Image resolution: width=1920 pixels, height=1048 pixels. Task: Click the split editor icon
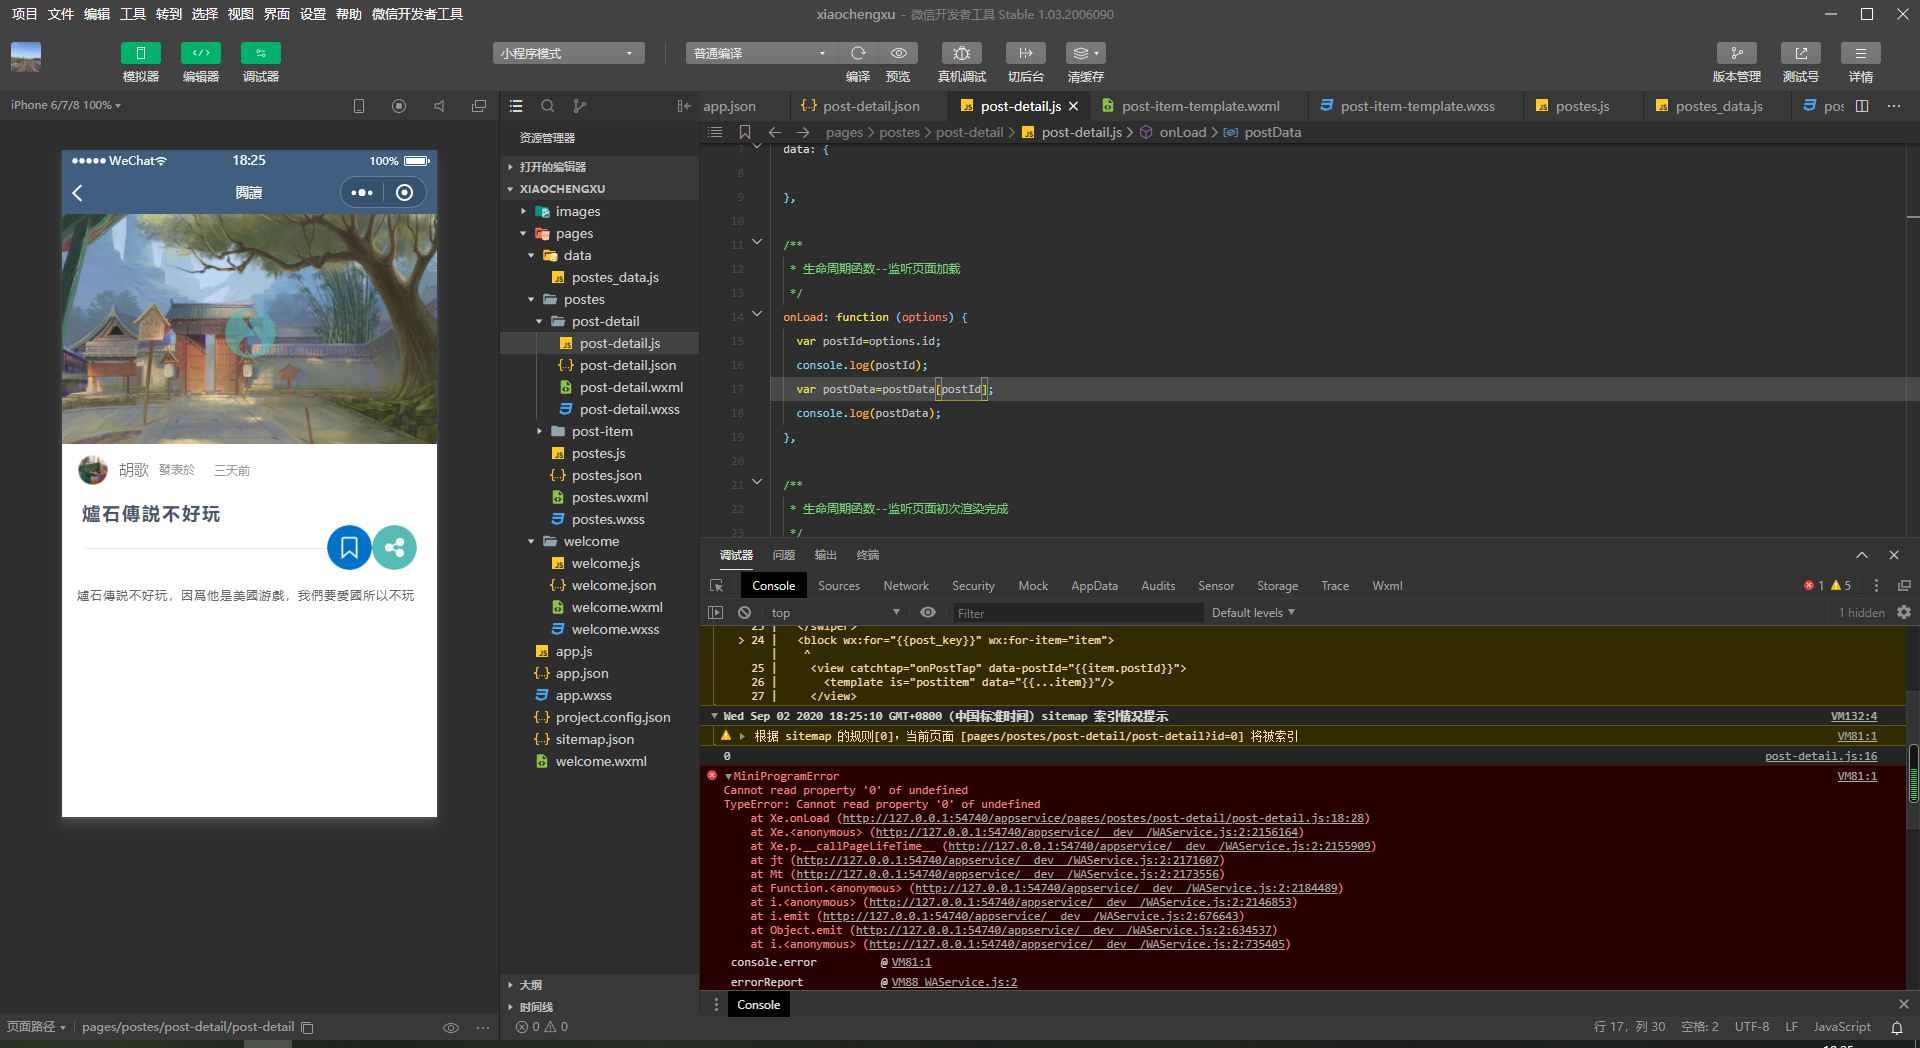click(x=1862, y=106)
